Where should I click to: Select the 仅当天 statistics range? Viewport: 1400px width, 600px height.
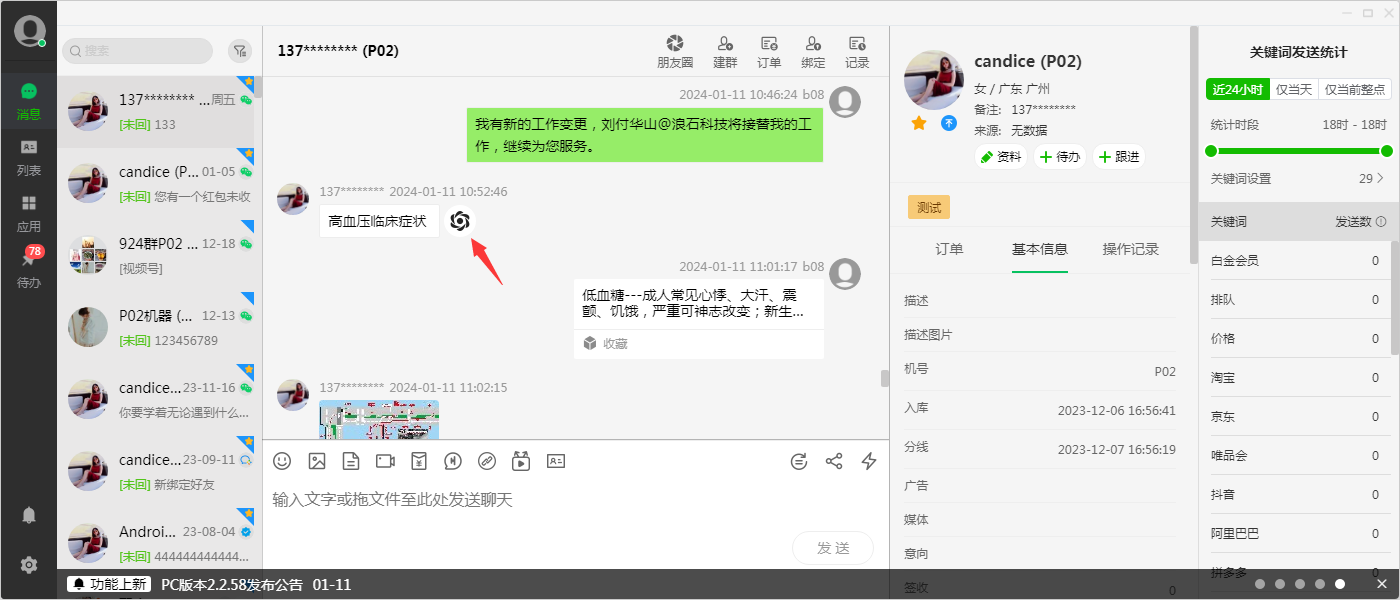coord(1294,89)
